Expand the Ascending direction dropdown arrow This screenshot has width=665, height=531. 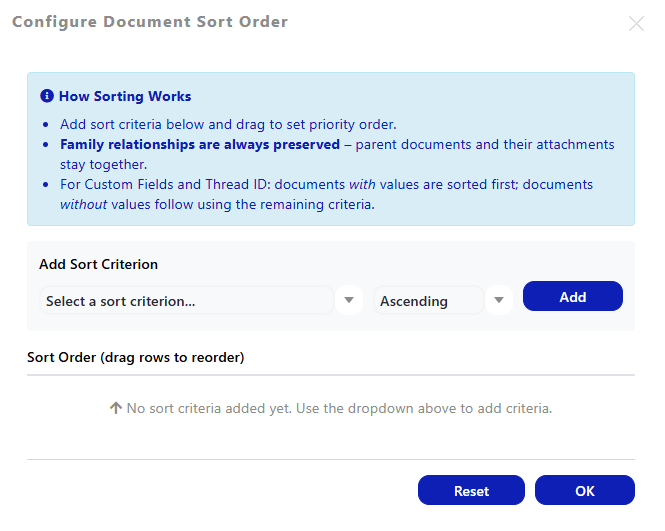pyautogui.click(x=499, y=300)
